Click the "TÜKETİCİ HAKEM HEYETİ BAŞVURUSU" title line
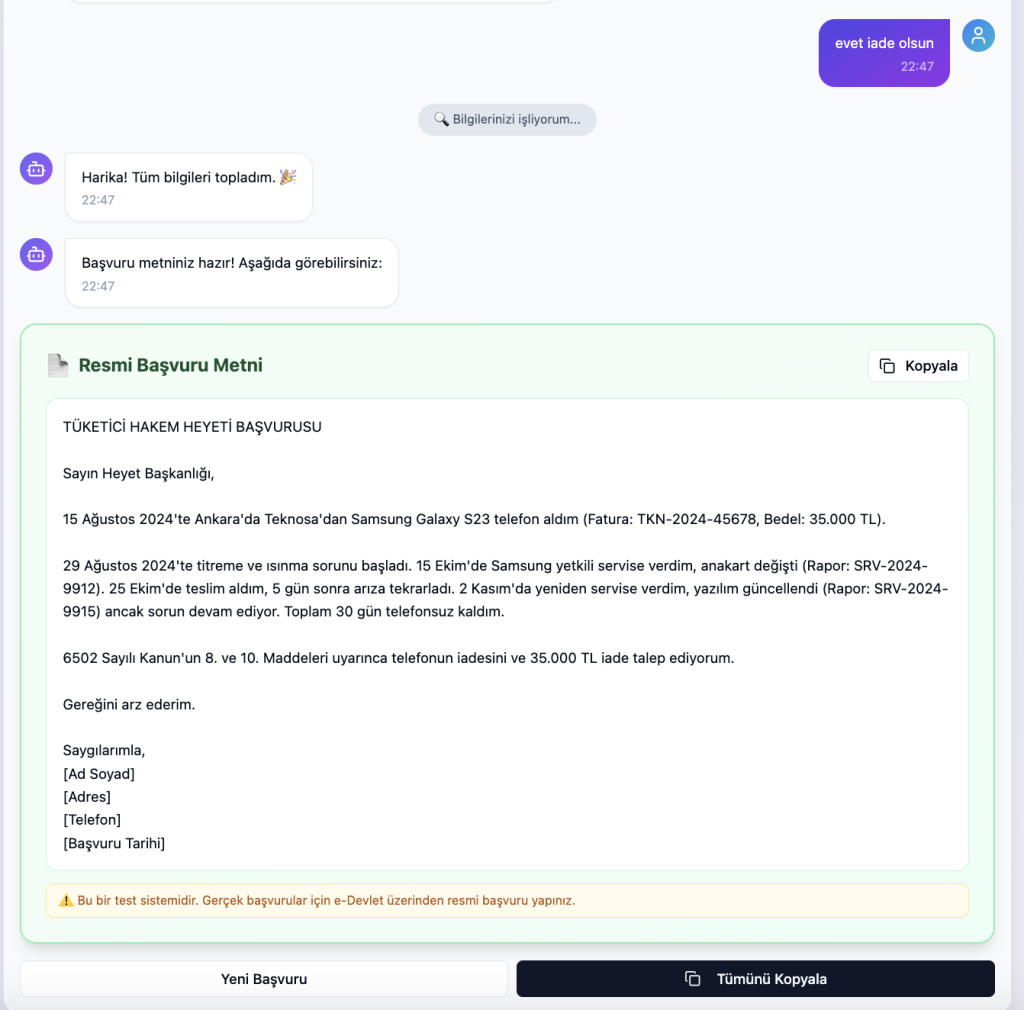 pos(192,427)
